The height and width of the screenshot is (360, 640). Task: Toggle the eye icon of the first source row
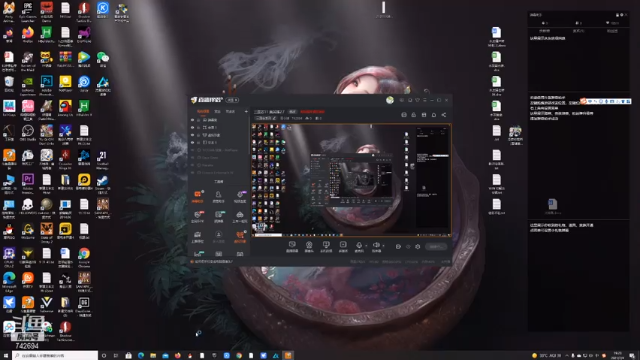click(193, 120)
